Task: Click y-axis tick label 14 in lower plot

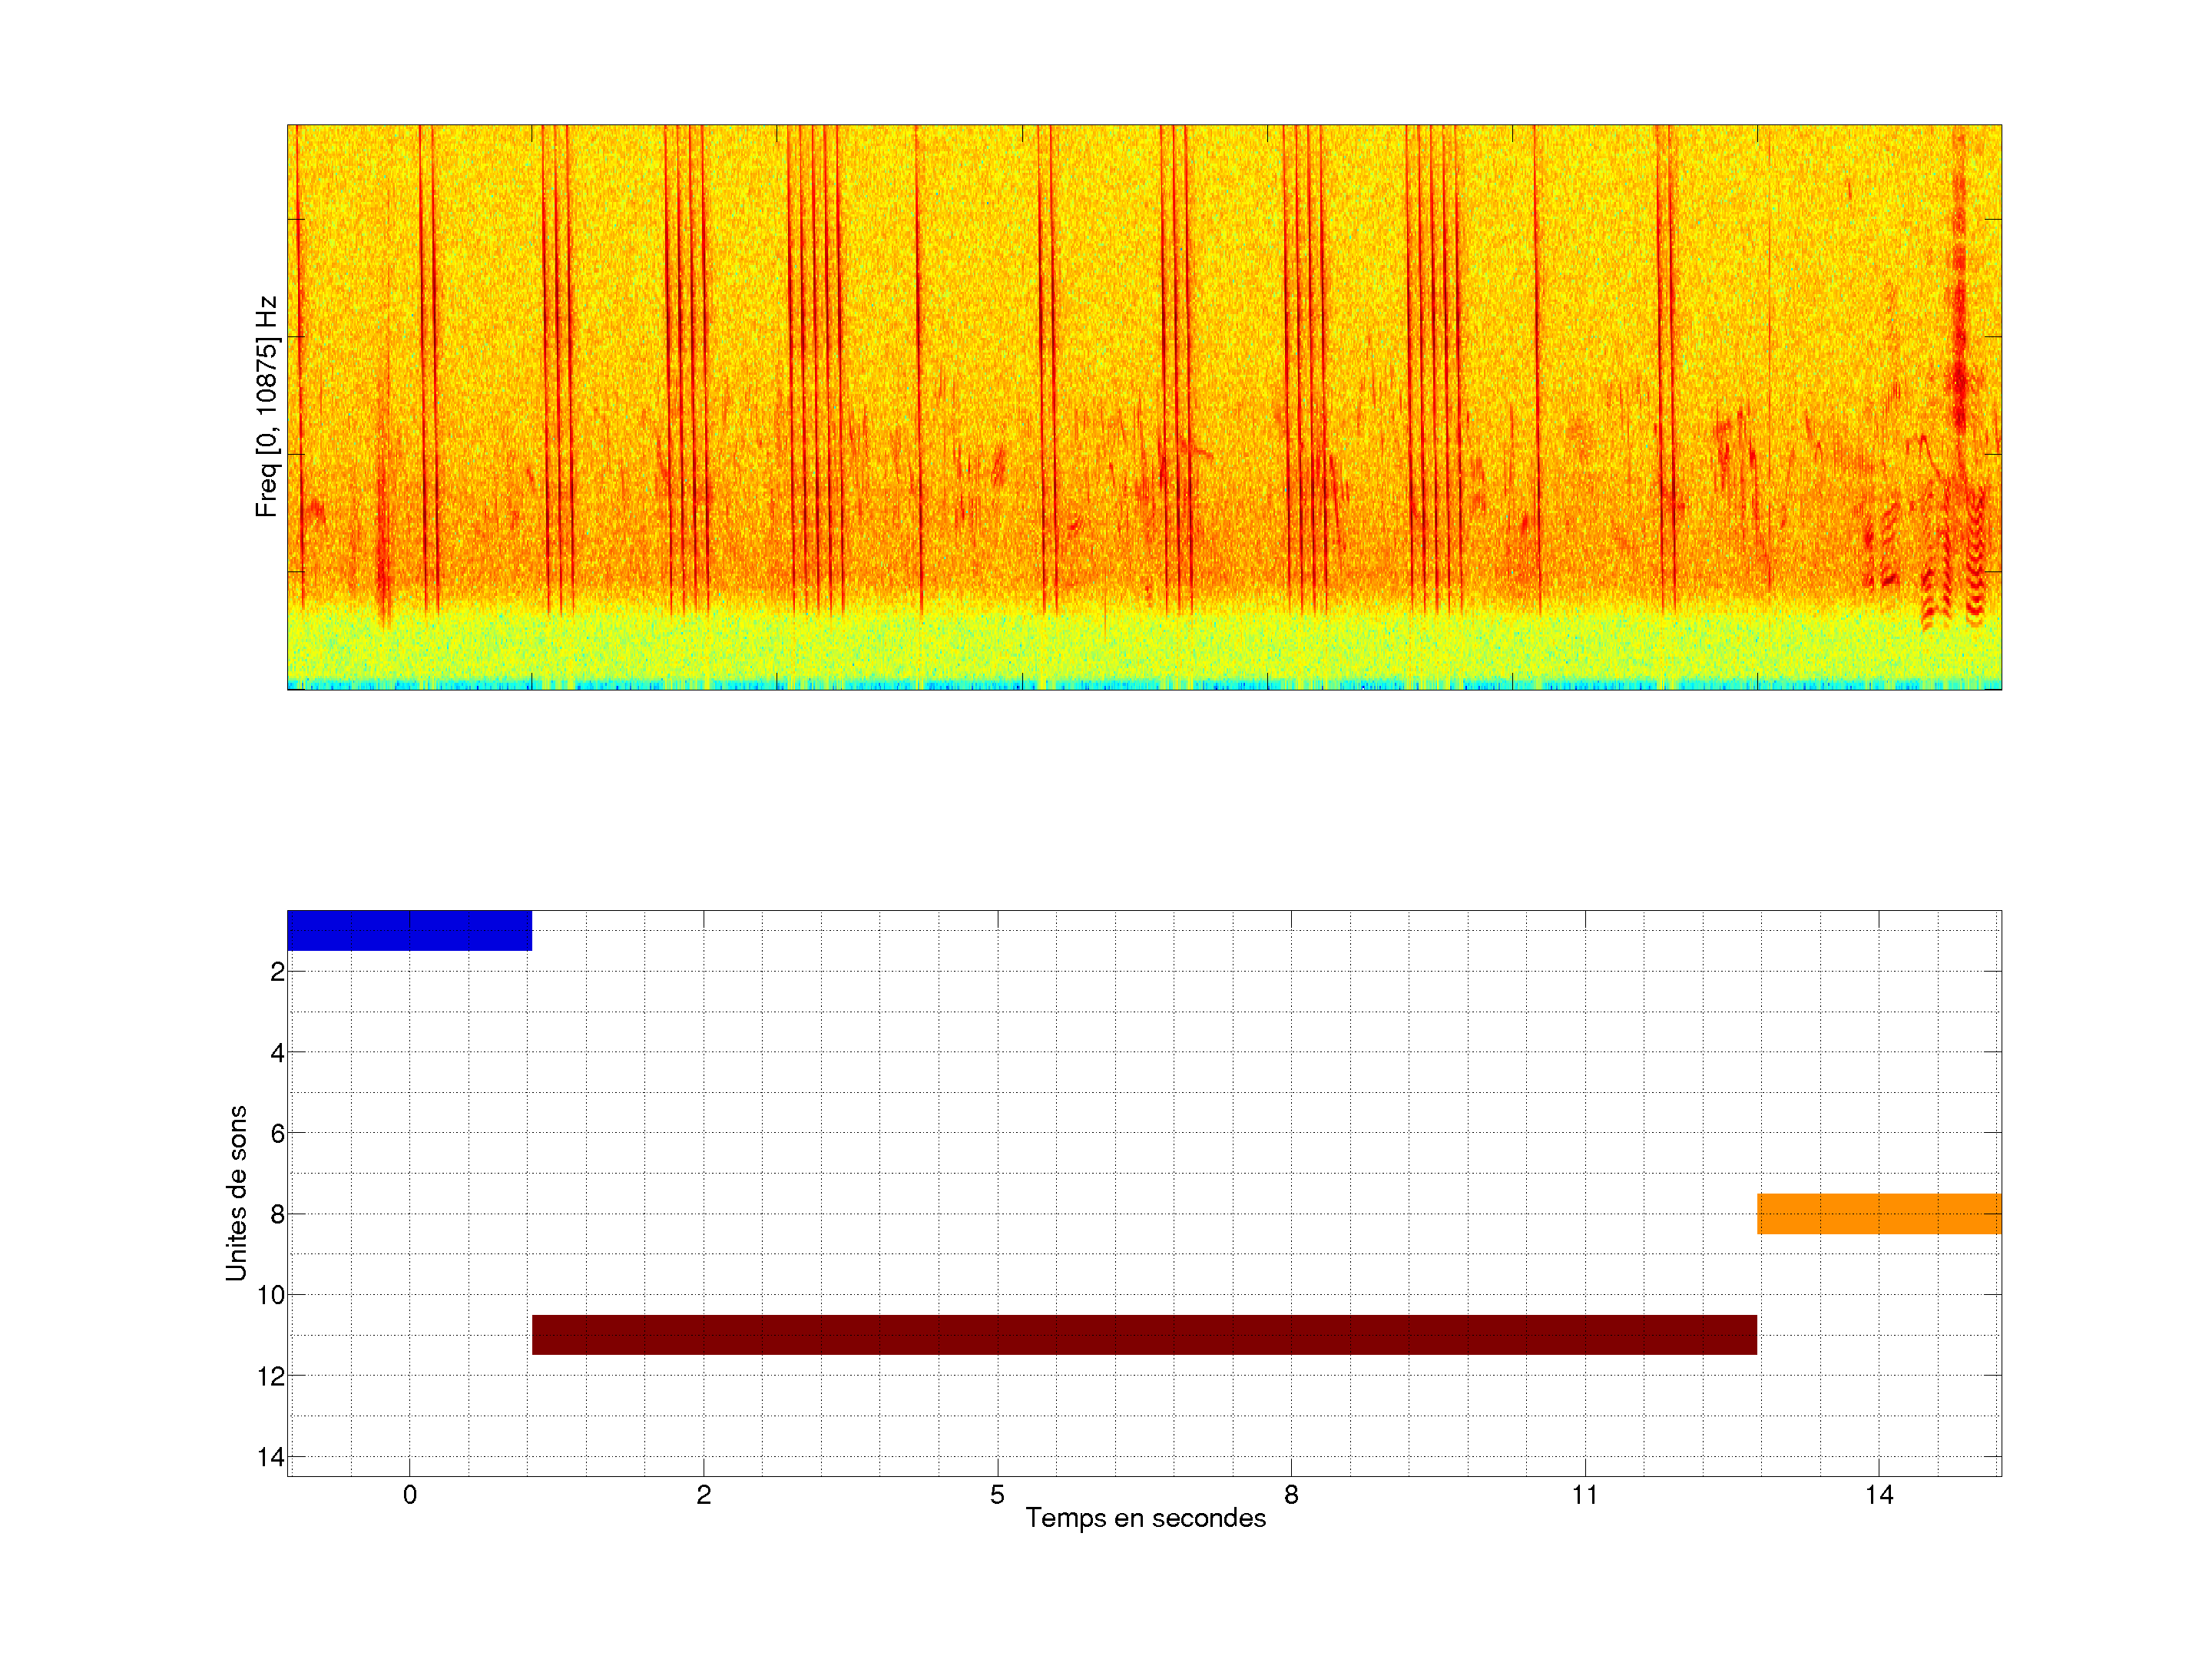Action: pyautogui.click(x=271, y=1457)
